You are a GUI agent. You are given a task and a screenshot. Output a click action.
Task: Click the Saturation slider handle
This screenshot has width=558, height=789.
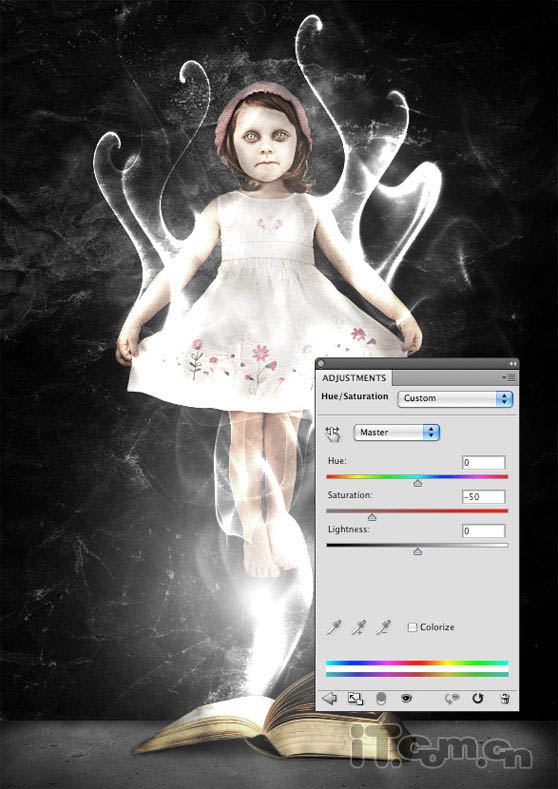click(x=372, y=517)
